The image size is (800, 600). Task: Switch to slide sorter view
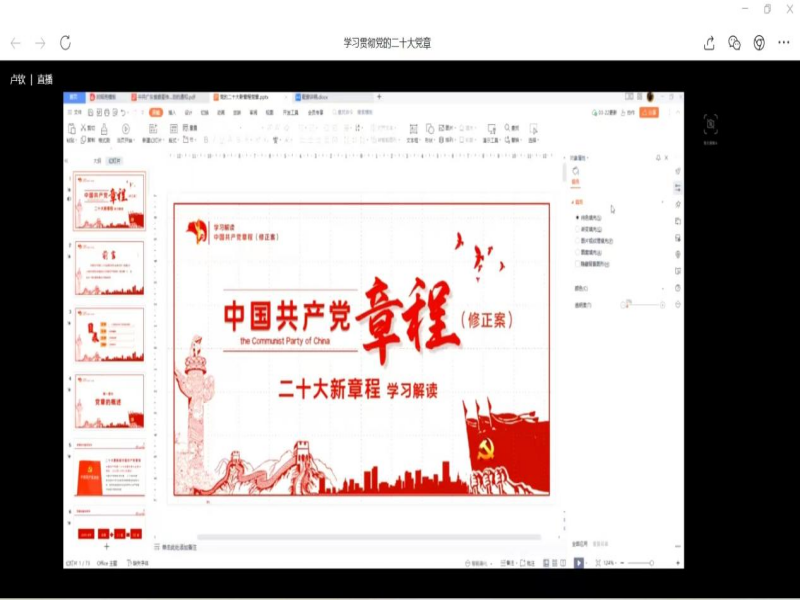(555, 563)
